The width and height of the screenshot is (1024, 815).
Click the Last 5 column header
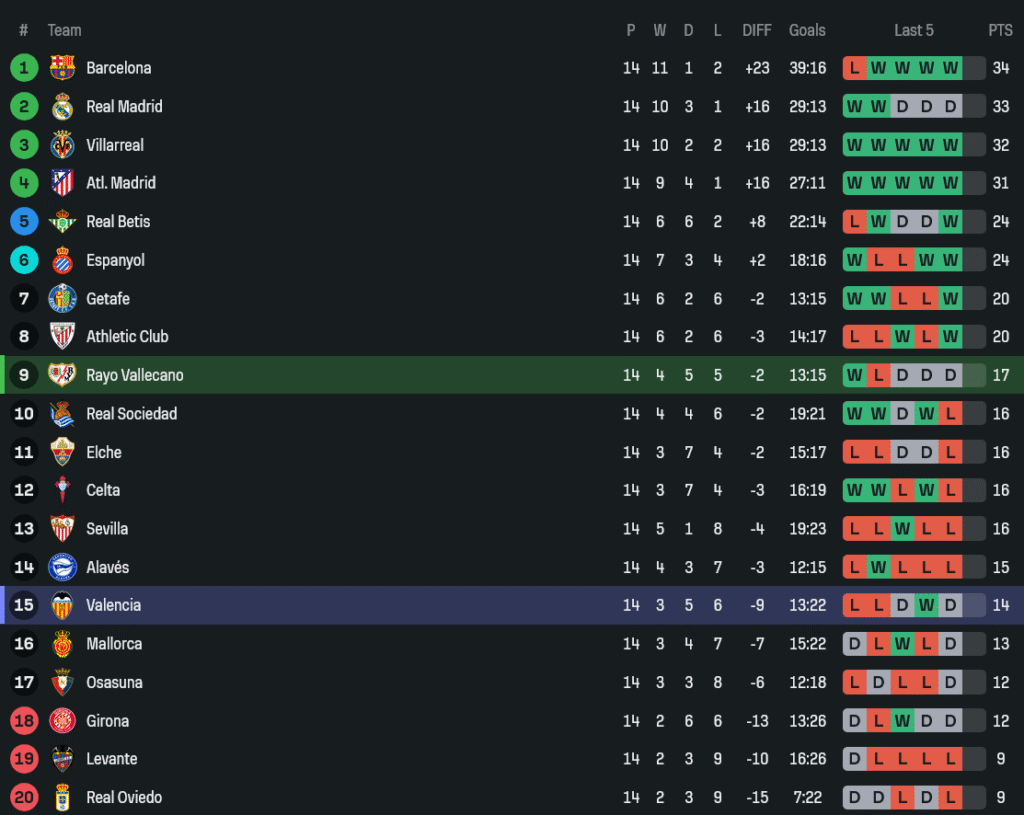tap(913, 30)
